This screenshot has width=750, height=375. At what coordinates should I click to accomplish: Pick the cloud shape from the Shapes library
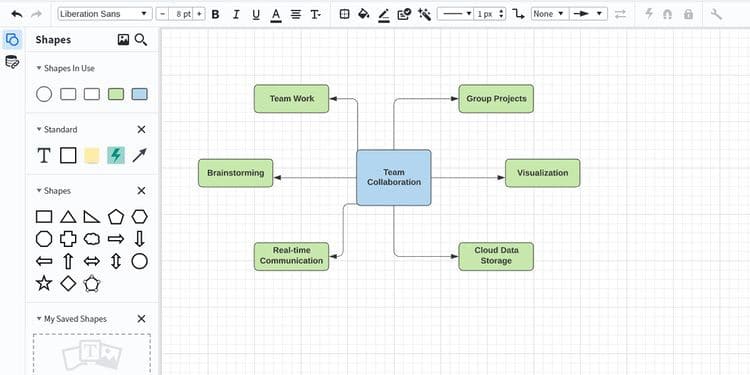[92, 239]
